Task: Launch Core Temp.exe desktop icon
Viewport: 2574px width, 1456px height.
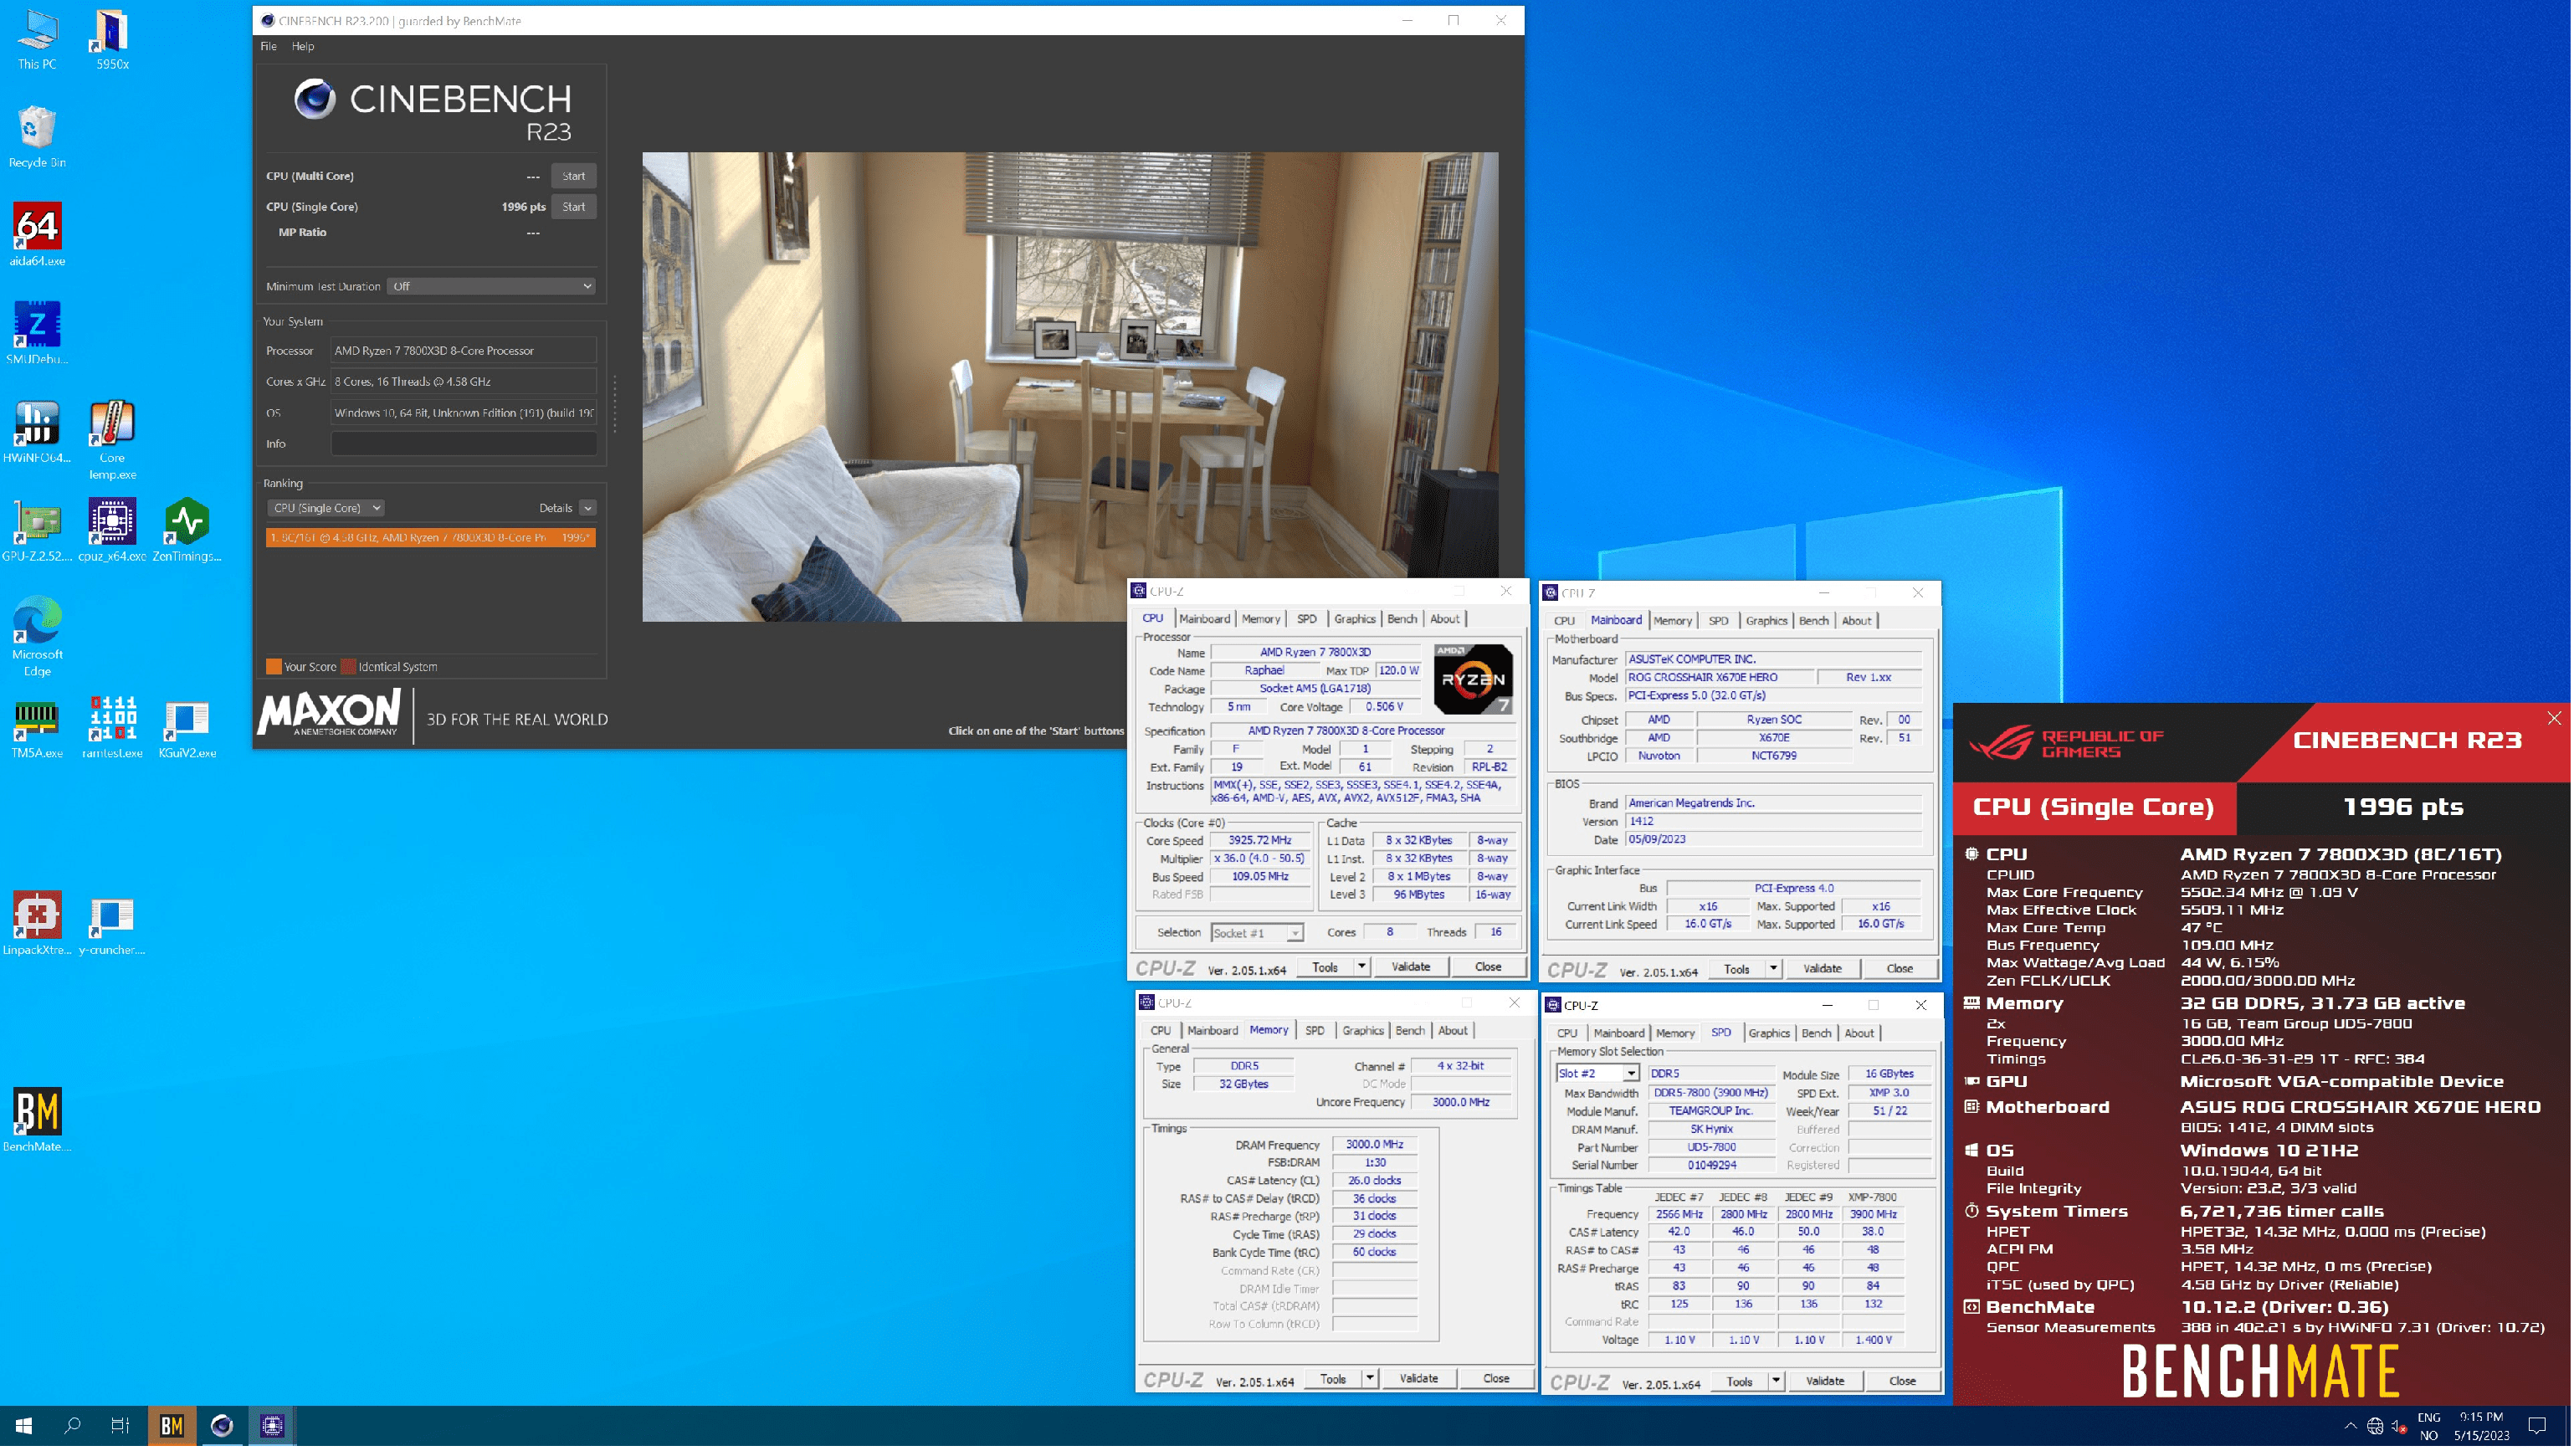Action: tap(112, 442)
